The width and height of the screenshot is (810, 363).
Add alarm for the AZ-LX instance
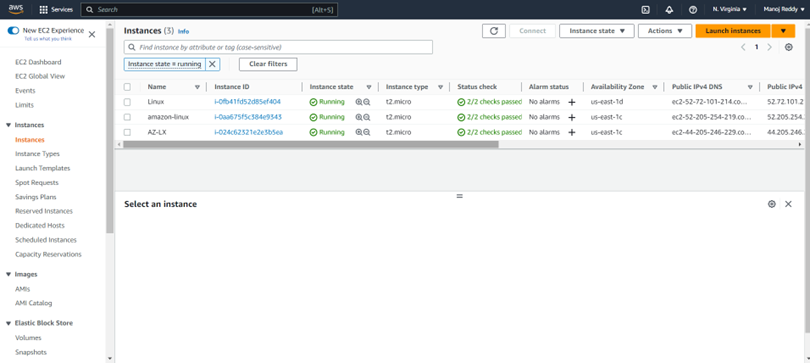coord(572,132)
